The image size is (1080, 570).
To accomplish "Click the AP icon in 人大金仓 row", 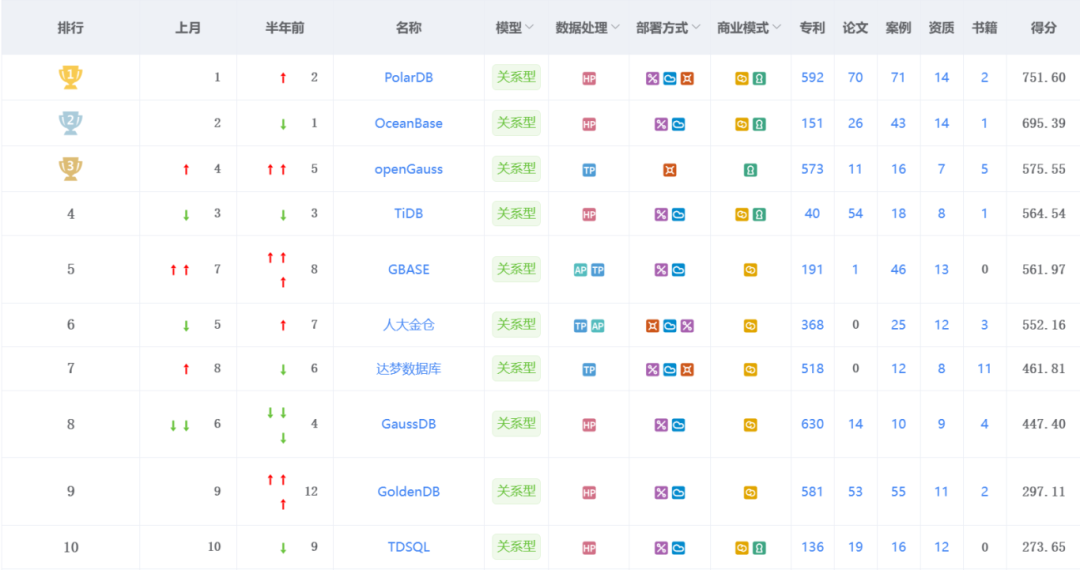I will point(598,326).
